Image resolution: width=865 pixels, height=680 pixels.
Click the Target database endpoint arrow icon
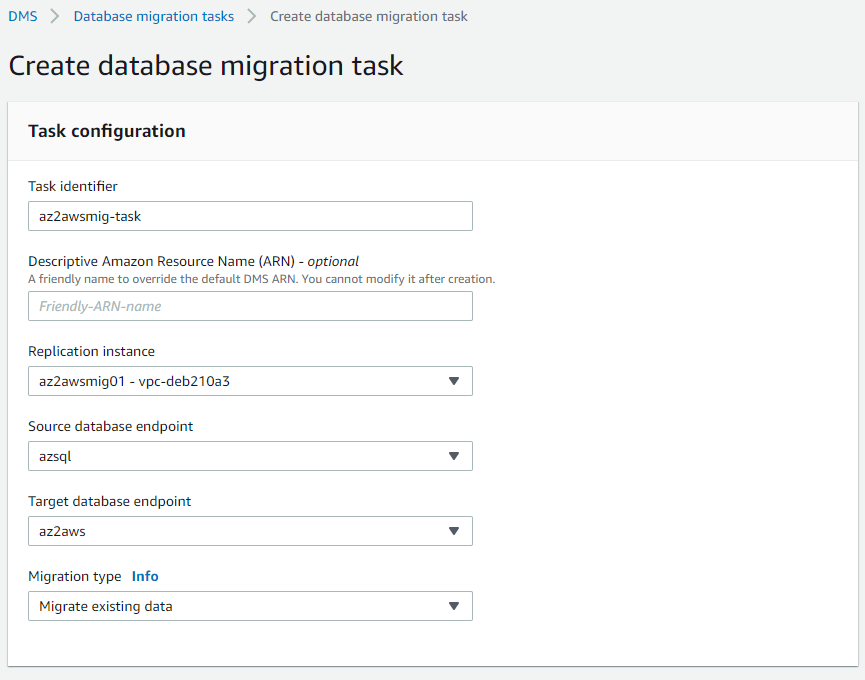453,531
